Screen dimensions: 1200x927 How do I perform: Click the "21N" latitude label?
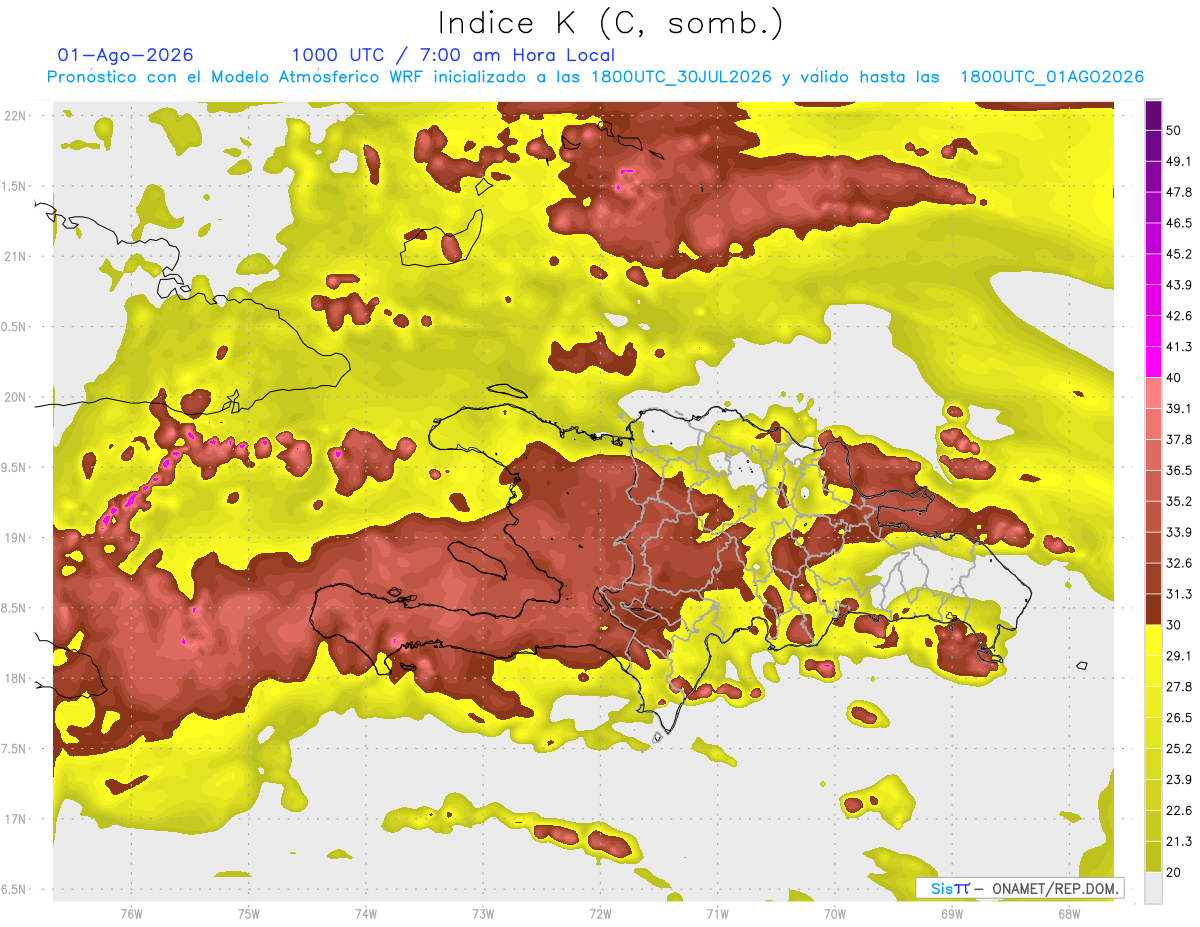tap(17, 256)
